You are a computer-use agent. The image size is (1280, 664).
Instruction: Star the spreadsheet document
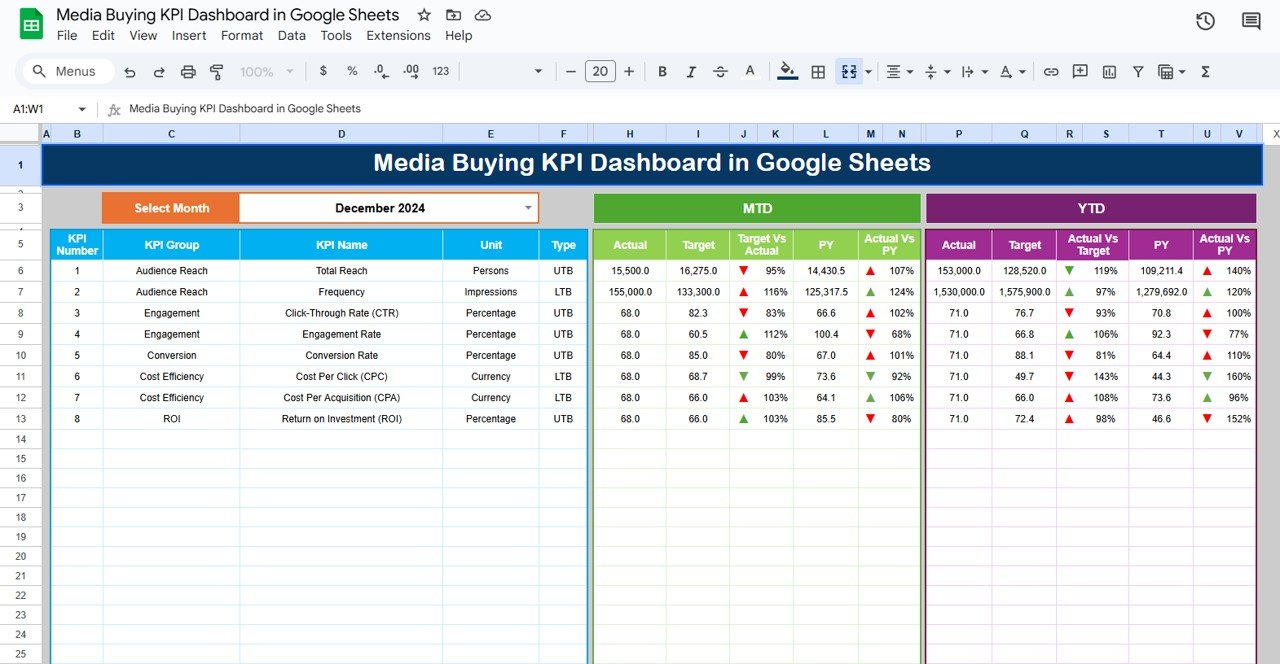coord(424,15)
